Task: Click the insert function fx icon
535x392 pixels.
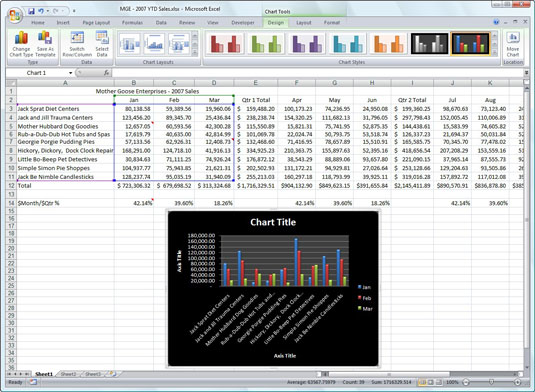Action: pos(106,73)
